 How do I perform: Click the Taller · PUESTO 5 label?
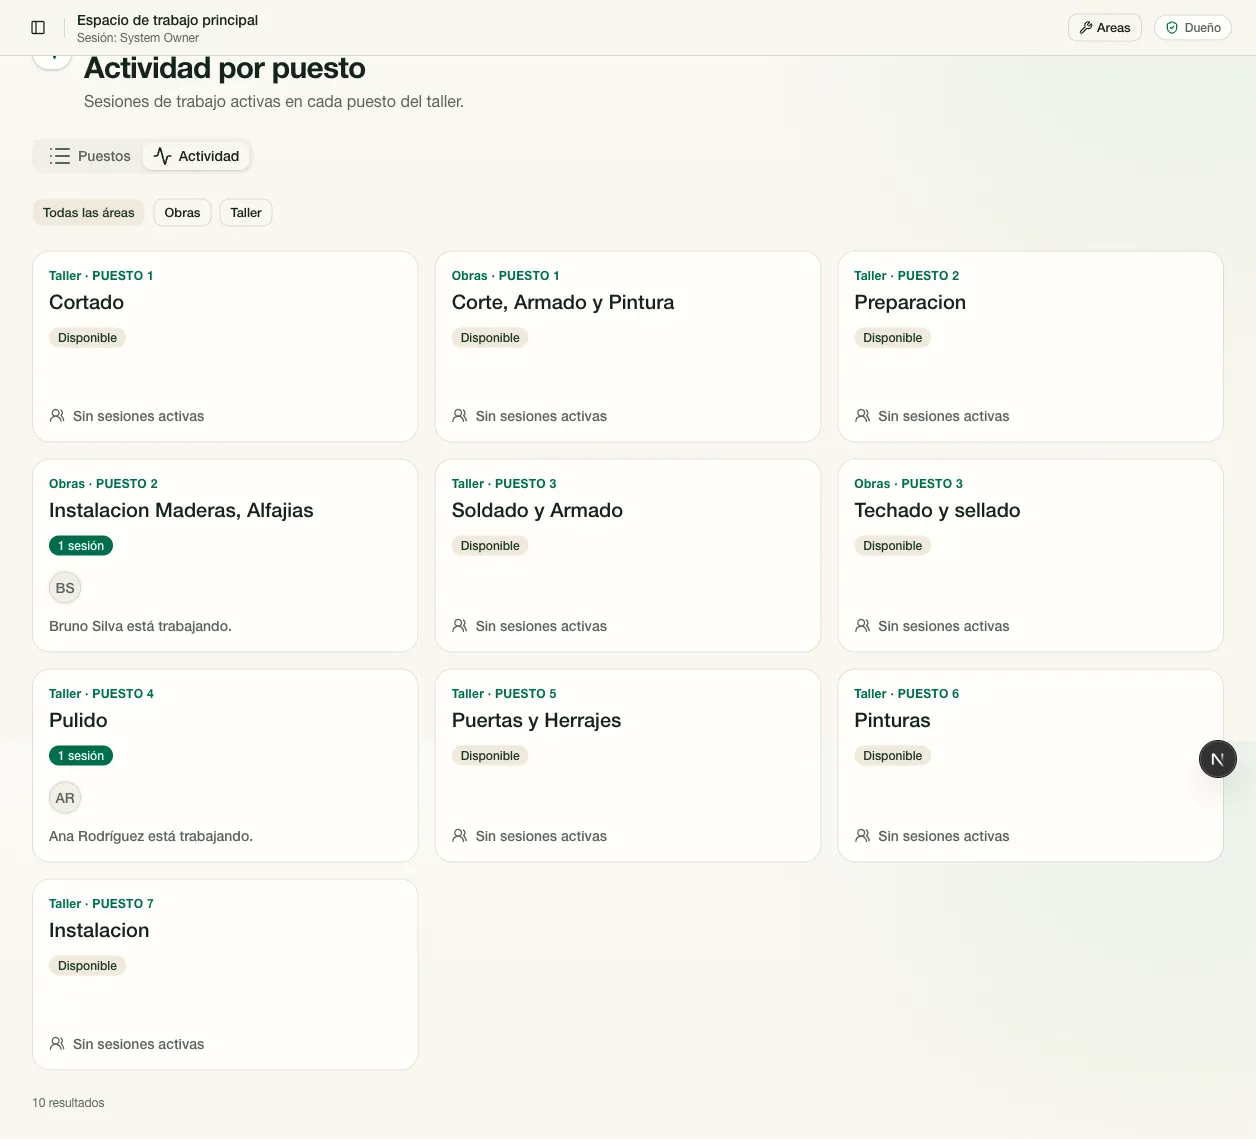[504, 694]
